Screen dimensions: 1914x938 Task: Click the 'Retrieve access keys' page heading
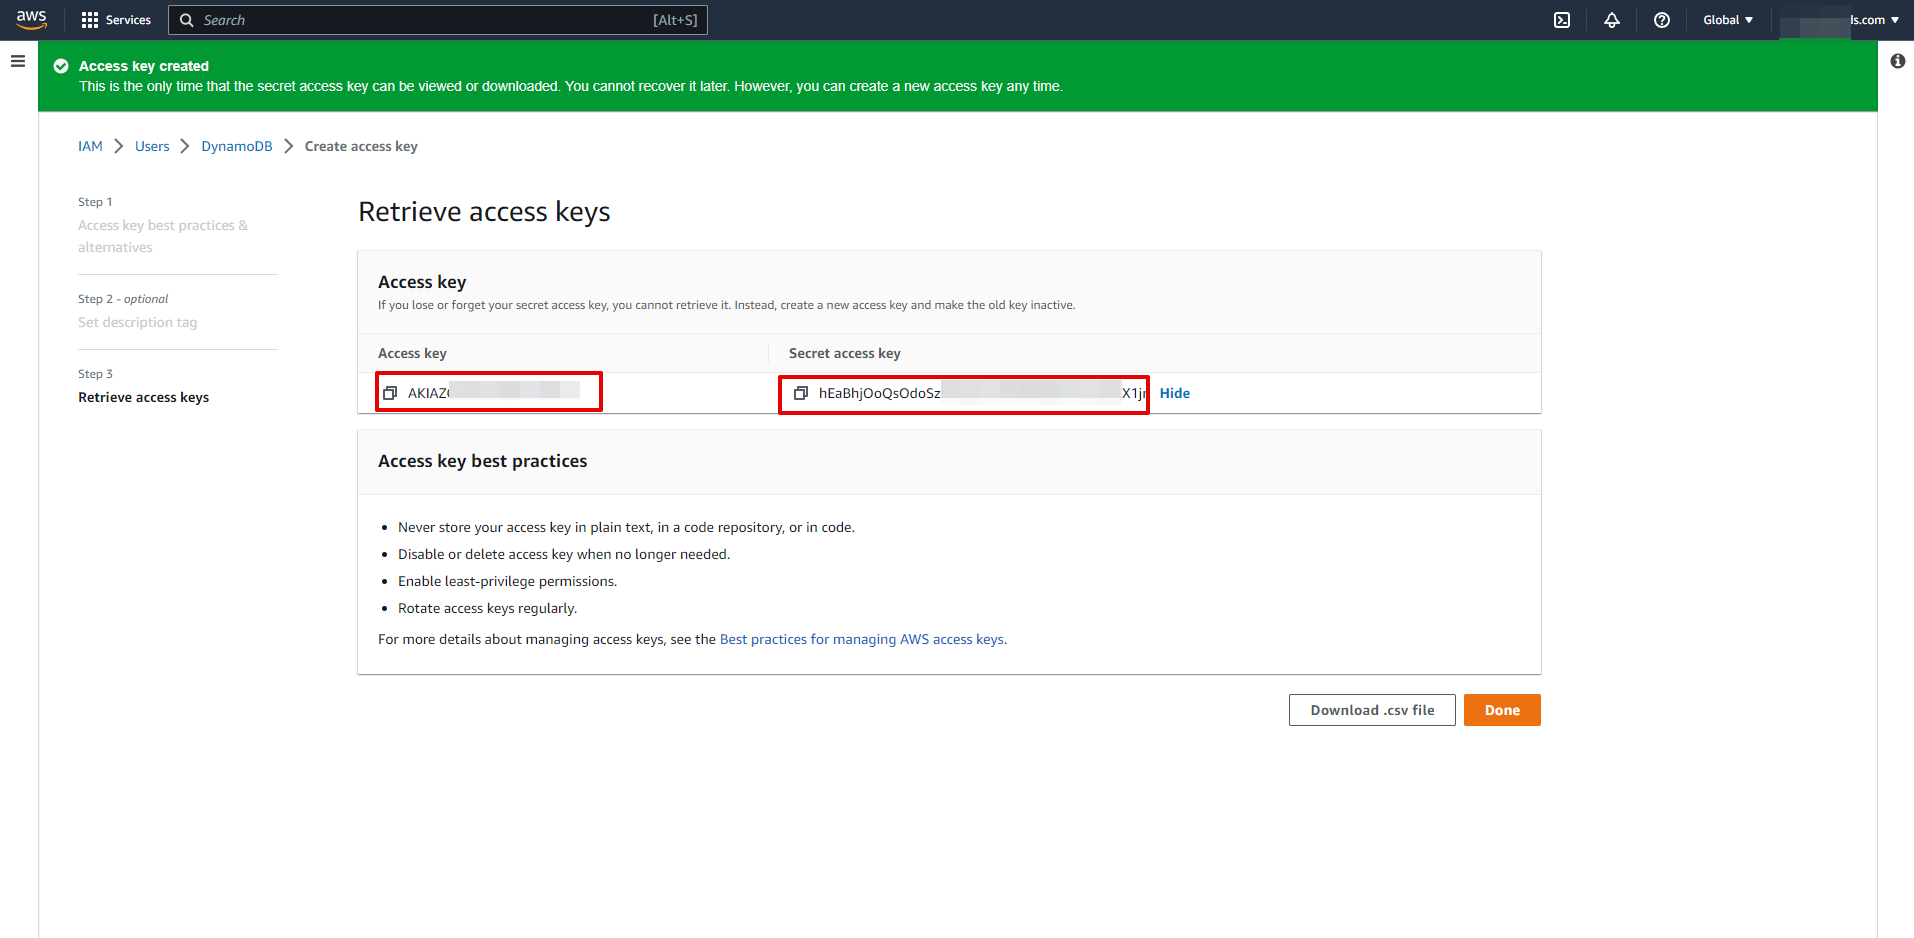tap(484, 212)
